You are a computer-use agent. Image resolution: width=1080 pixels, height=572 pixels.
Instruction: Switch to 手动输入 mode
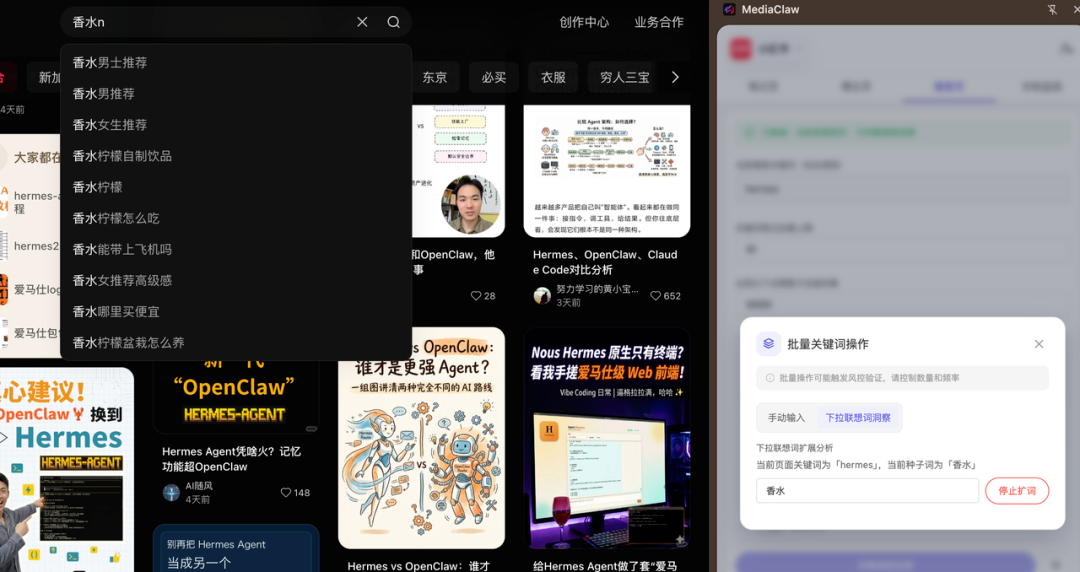click(787, 418)
